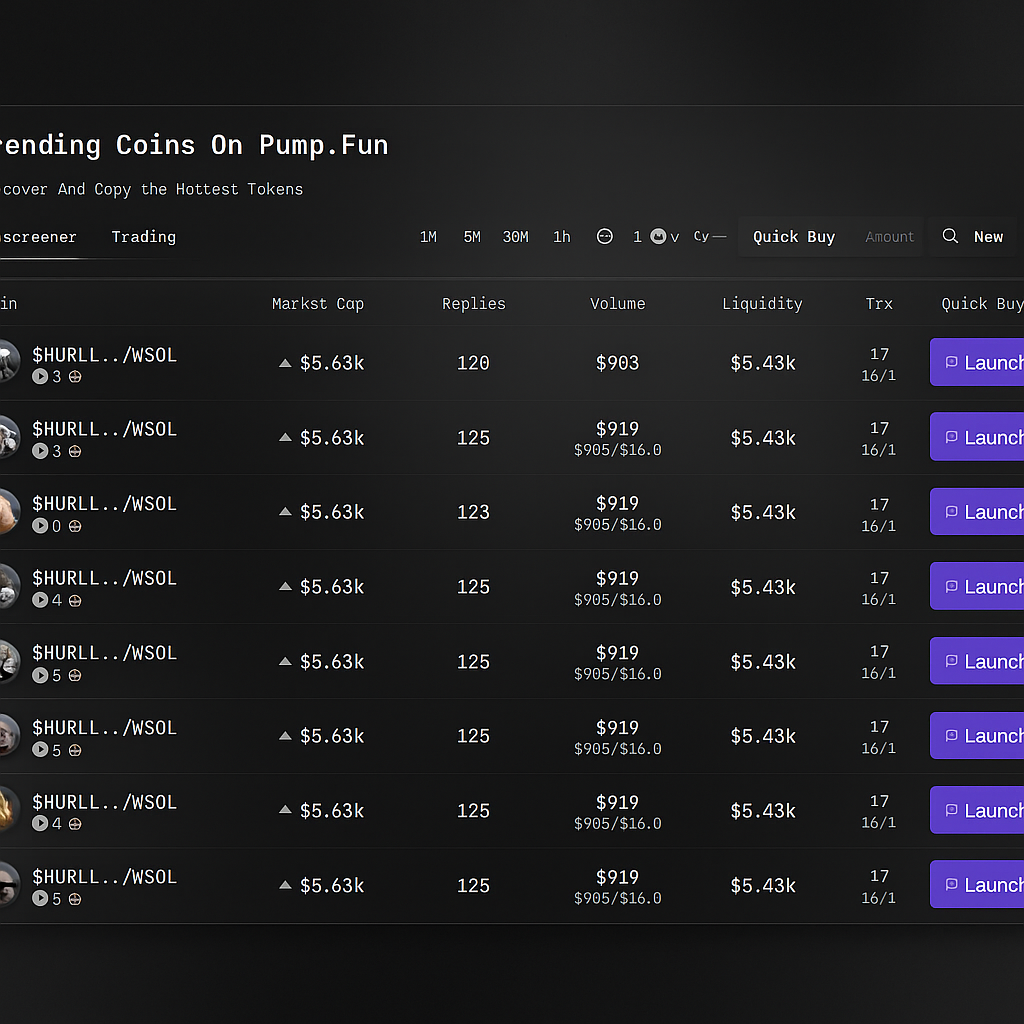Click '$HURLL../WSOL' in the 120-replies row

coord(104,355)
